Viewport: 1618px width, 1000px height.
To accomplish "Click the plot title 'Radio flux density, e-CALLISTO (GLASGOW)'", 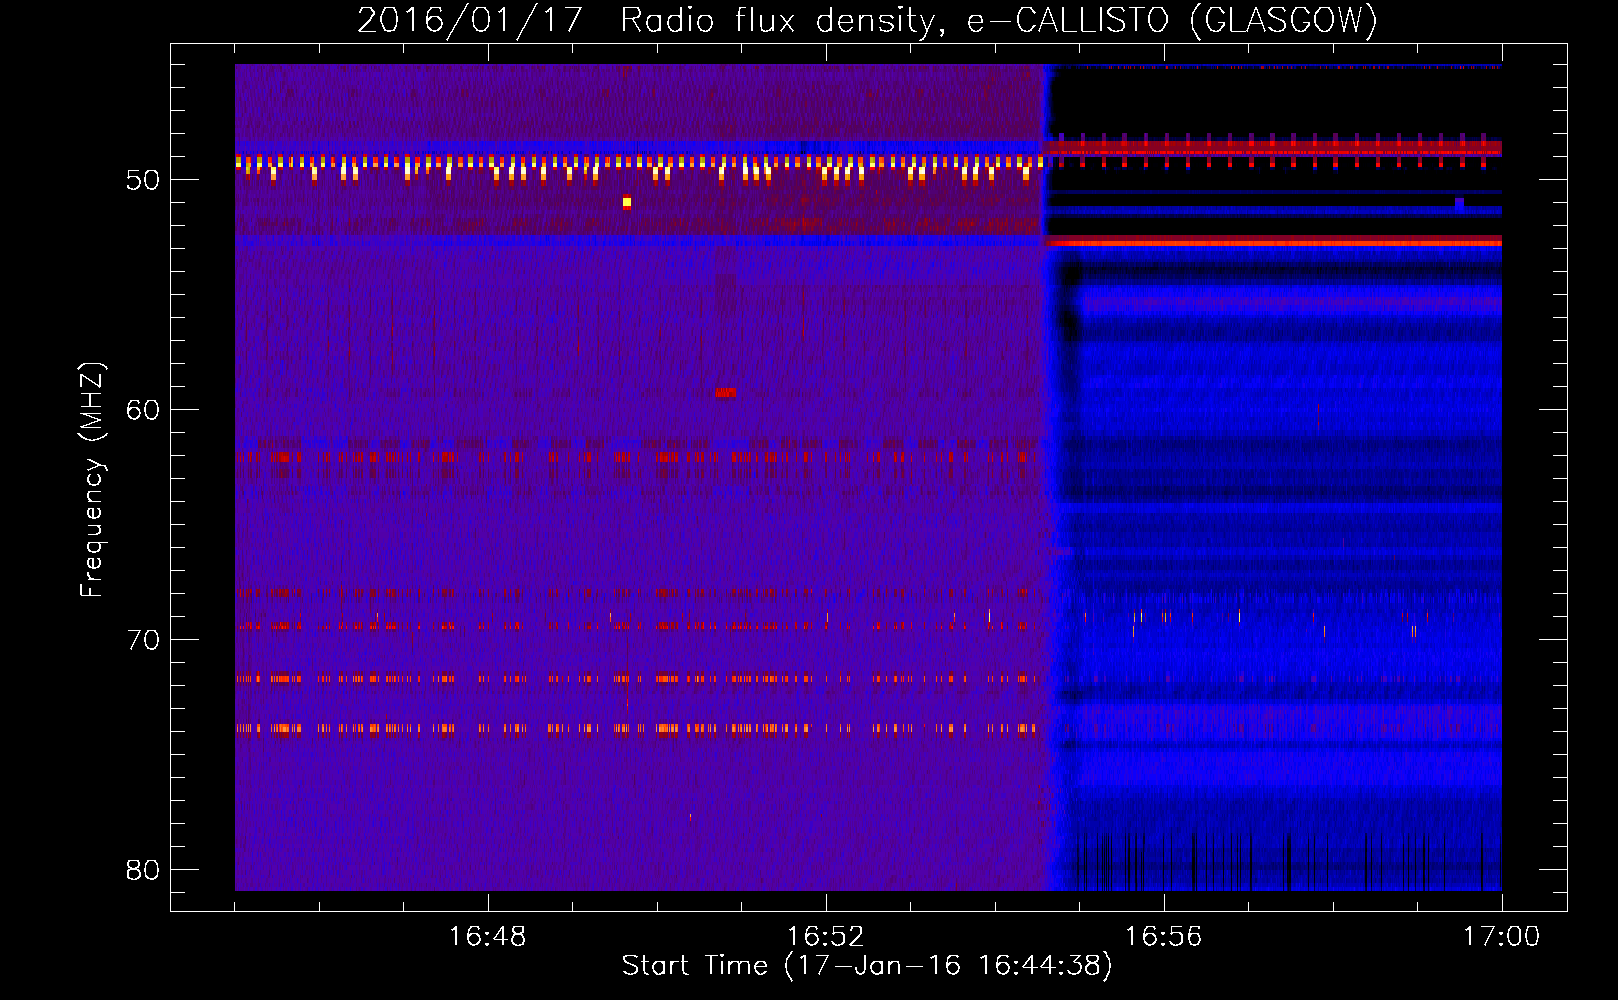I will pyautogui.click(x=999, y=20).
